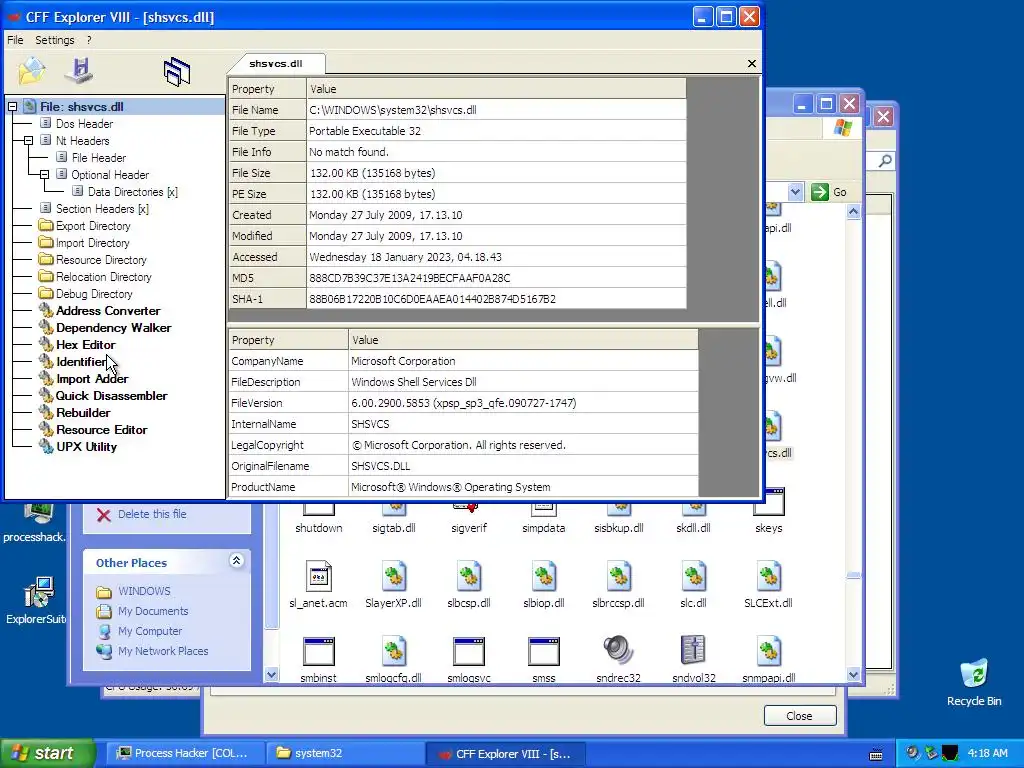This screenshot has height=768, width=1024.
Task: Select the slbcsp.dll file icon
Action: click(x=469, y=577)
